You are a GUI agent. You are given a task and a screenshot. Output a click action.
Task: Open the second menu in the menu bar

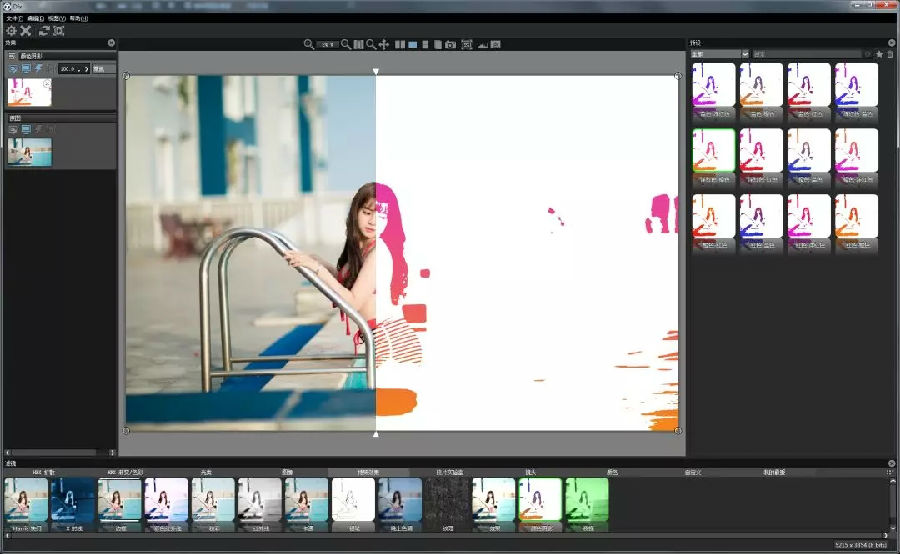(35, 18)
